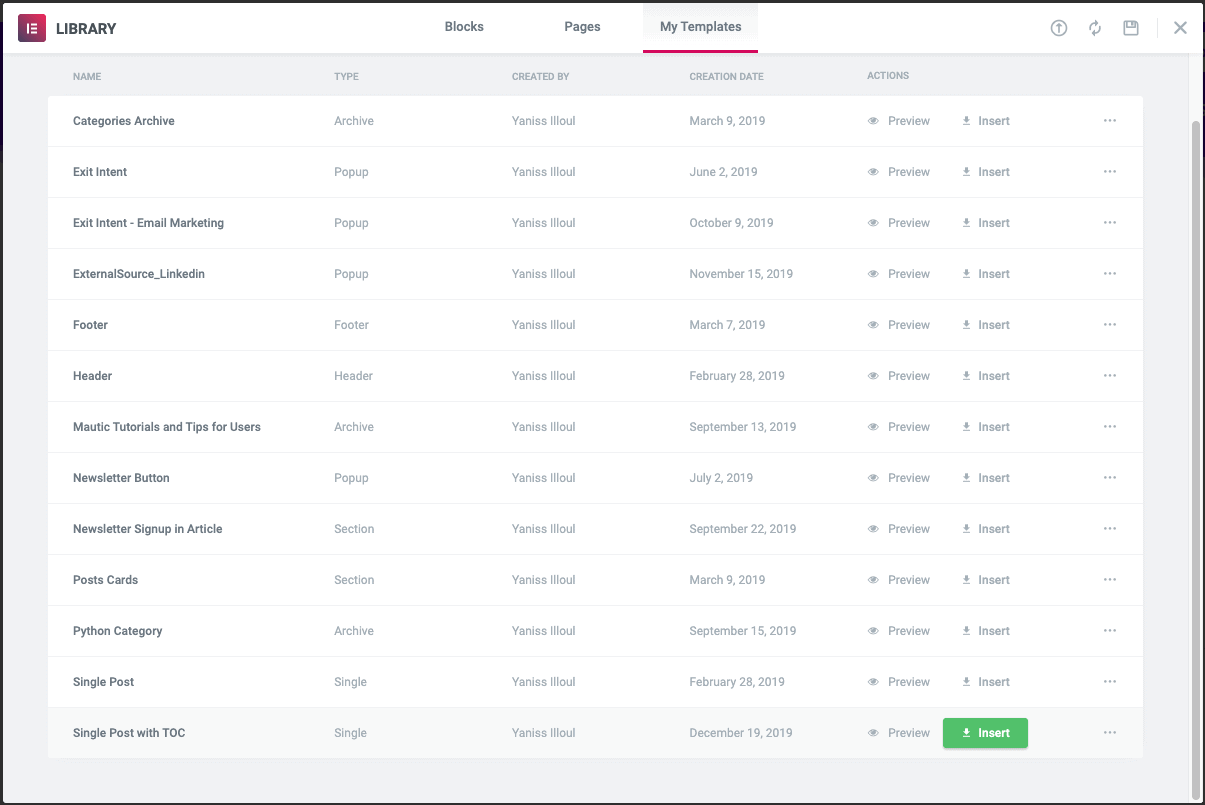Screen dimensions: 1205x805
Task: Open more options for Single Post with TOC
Action: 1110,733
